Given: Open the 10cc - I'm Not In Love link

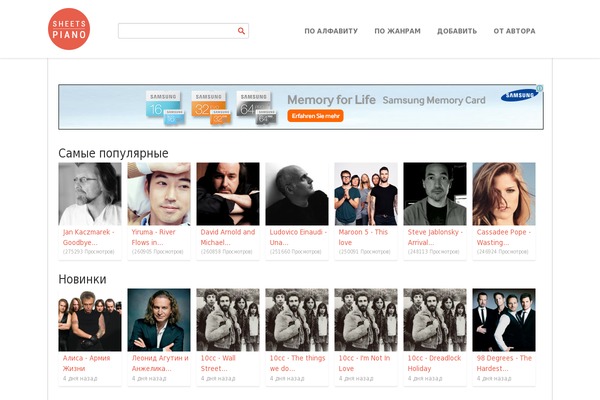Looking at the screenshot, I should pos(364,363).
